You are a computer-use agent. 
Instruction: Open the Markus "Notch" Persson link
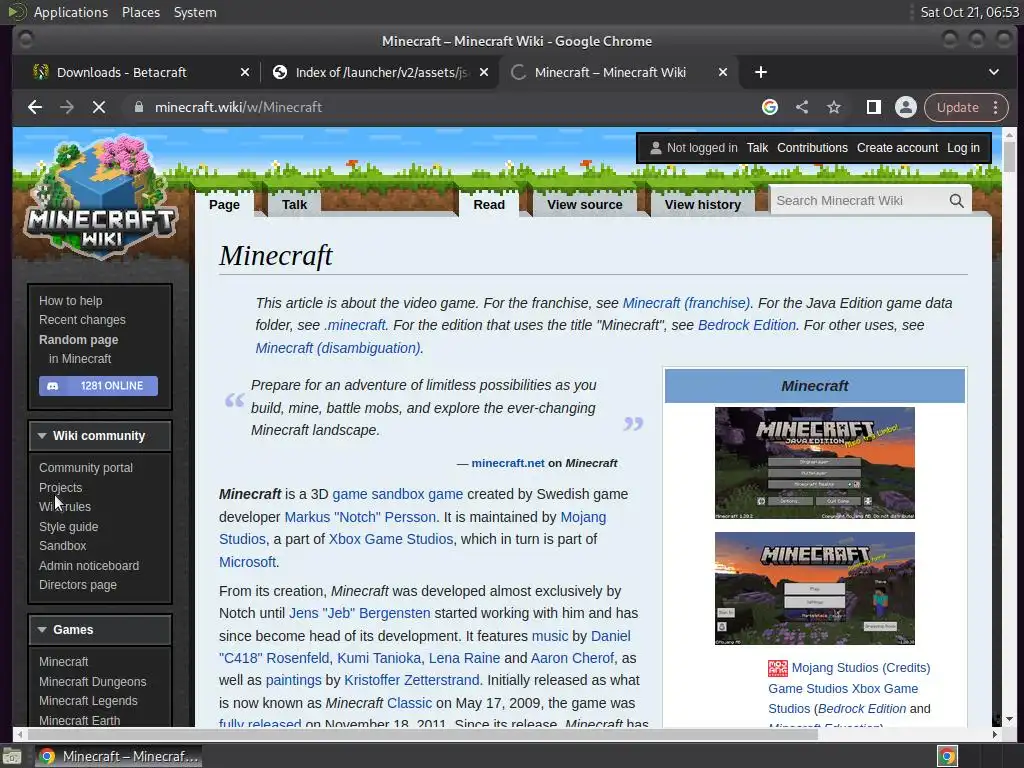tap(360, 517)
